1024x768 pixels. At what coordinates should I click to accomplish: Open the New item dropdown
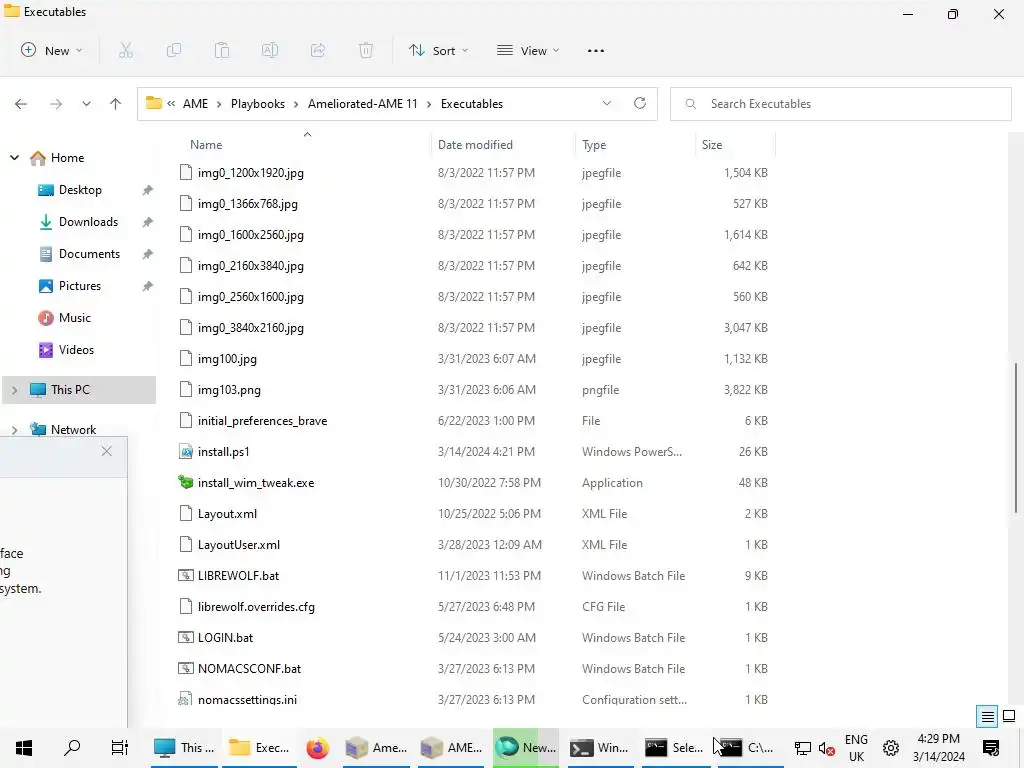click(x=52, y=50)
